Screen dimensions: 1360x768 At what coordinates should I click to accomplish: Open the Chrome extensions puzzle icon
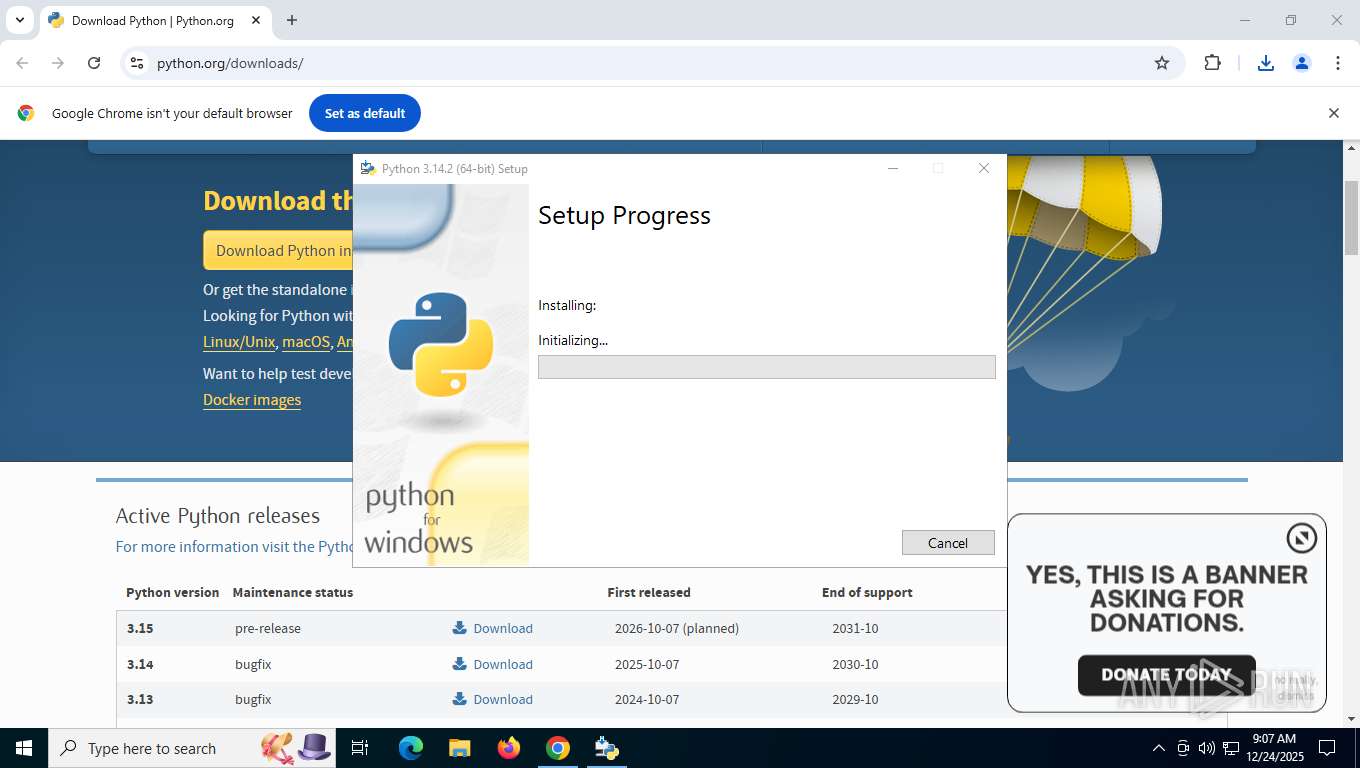1212,63
